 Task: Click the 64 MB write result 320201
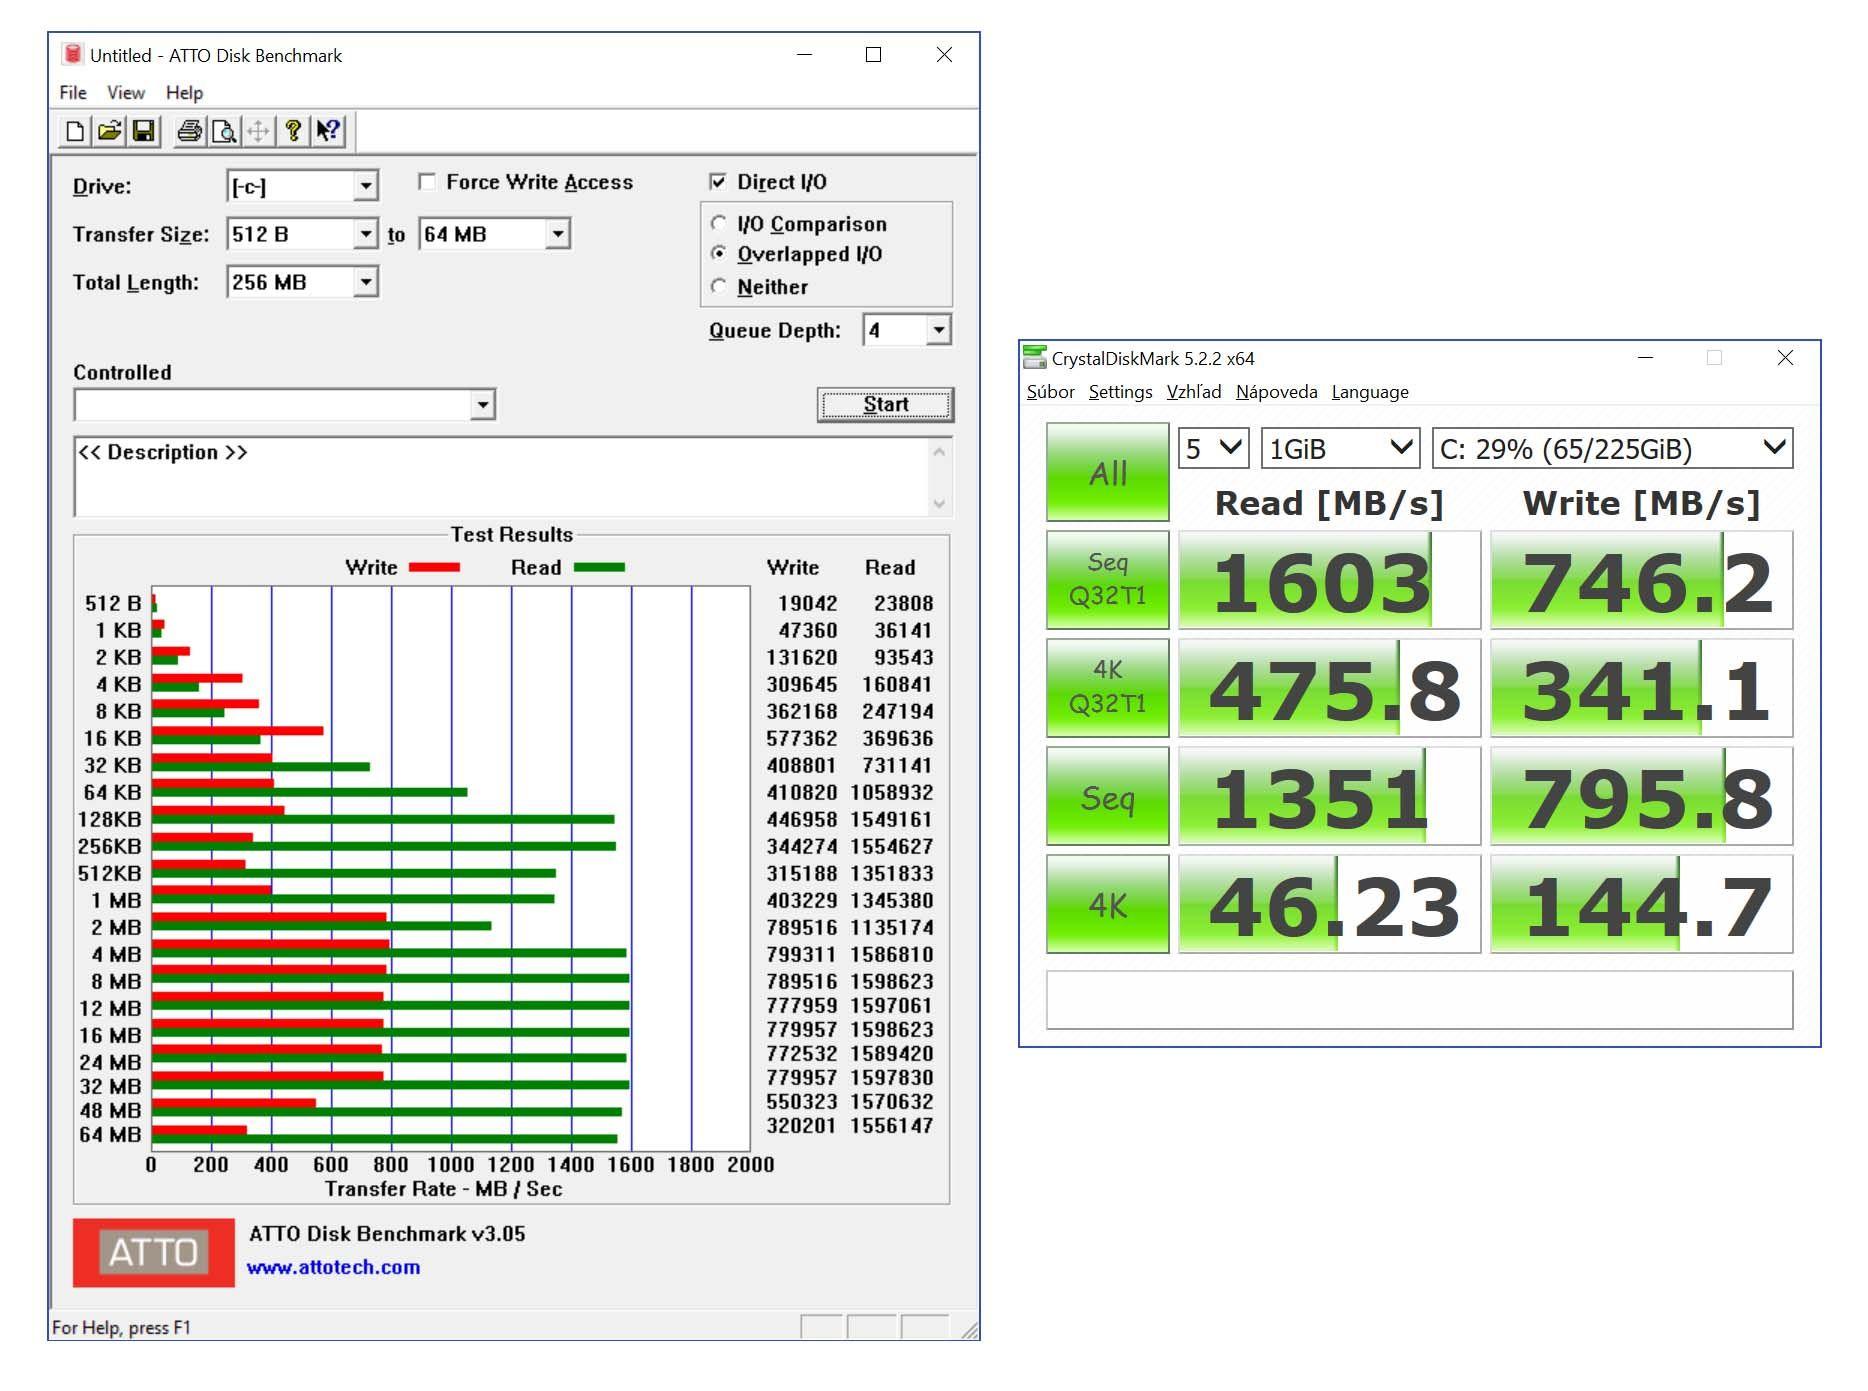[x=801, y=1125]
